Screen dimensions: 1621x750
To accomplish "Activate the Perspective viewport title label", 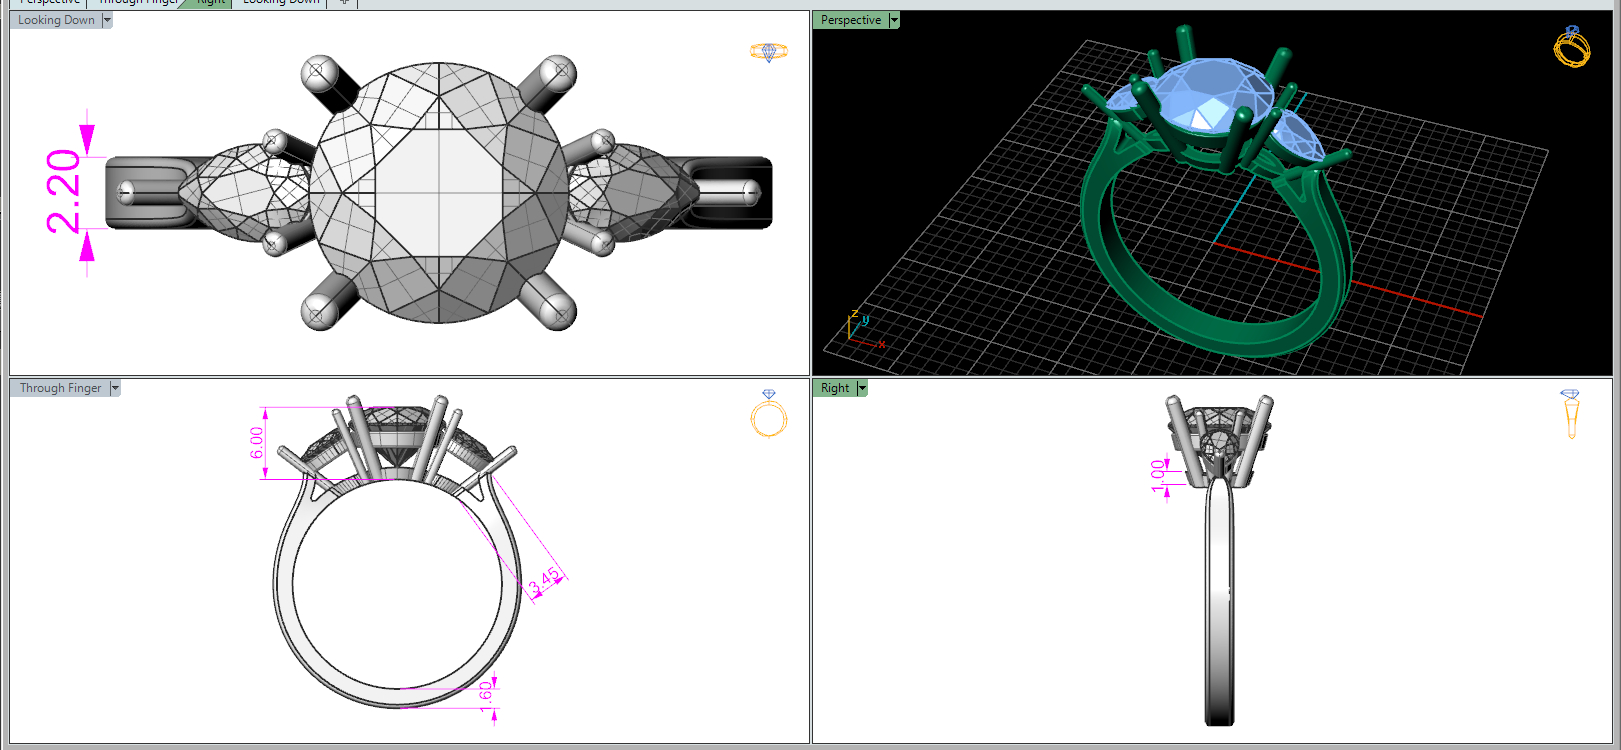I will pyautogui.click(x=851, y=20).
